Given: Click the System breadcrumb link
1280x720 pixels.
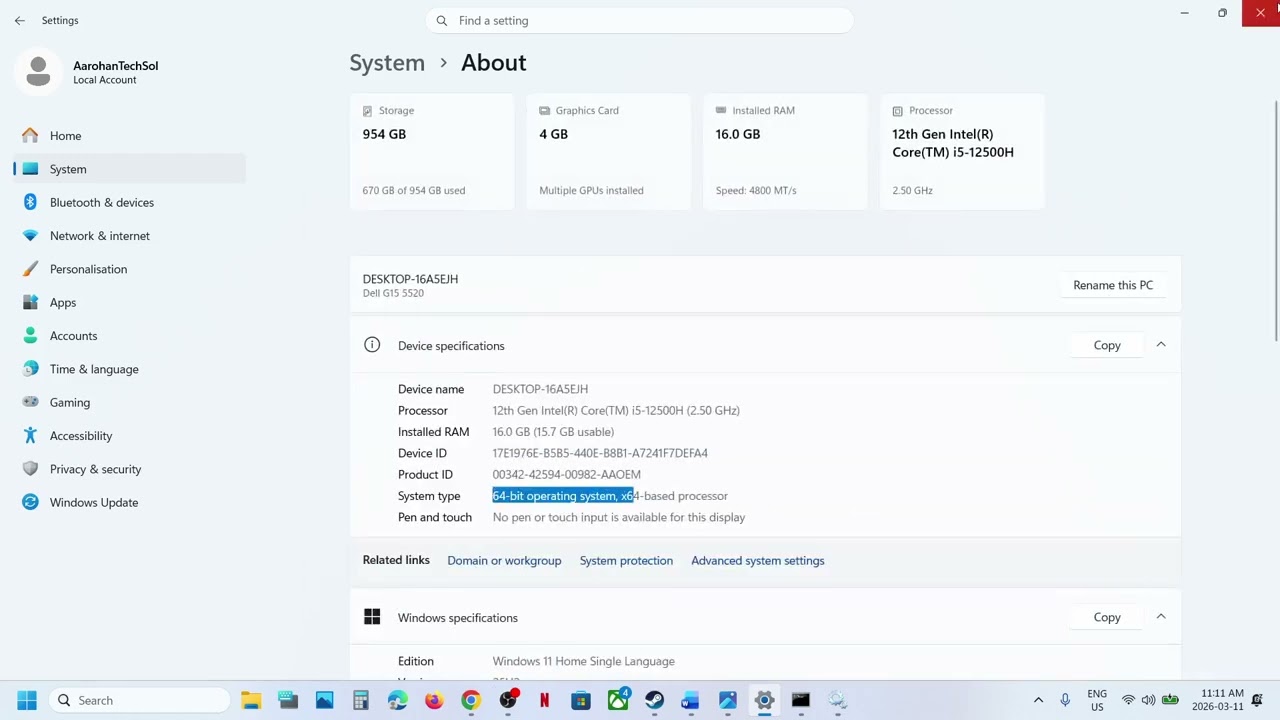Looking at the screenshot, I should [x=387, y=62].
